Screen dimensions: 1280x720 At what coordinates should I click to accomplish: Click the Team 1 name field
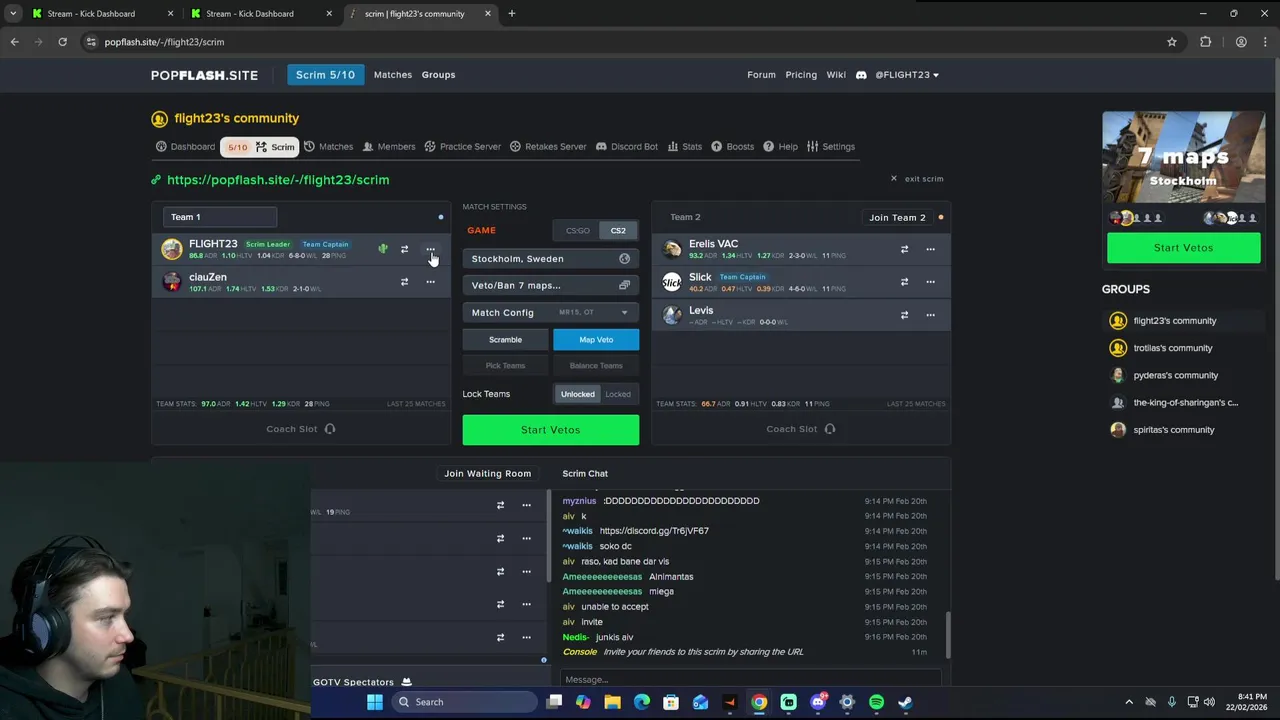click(x=220, y=217)
